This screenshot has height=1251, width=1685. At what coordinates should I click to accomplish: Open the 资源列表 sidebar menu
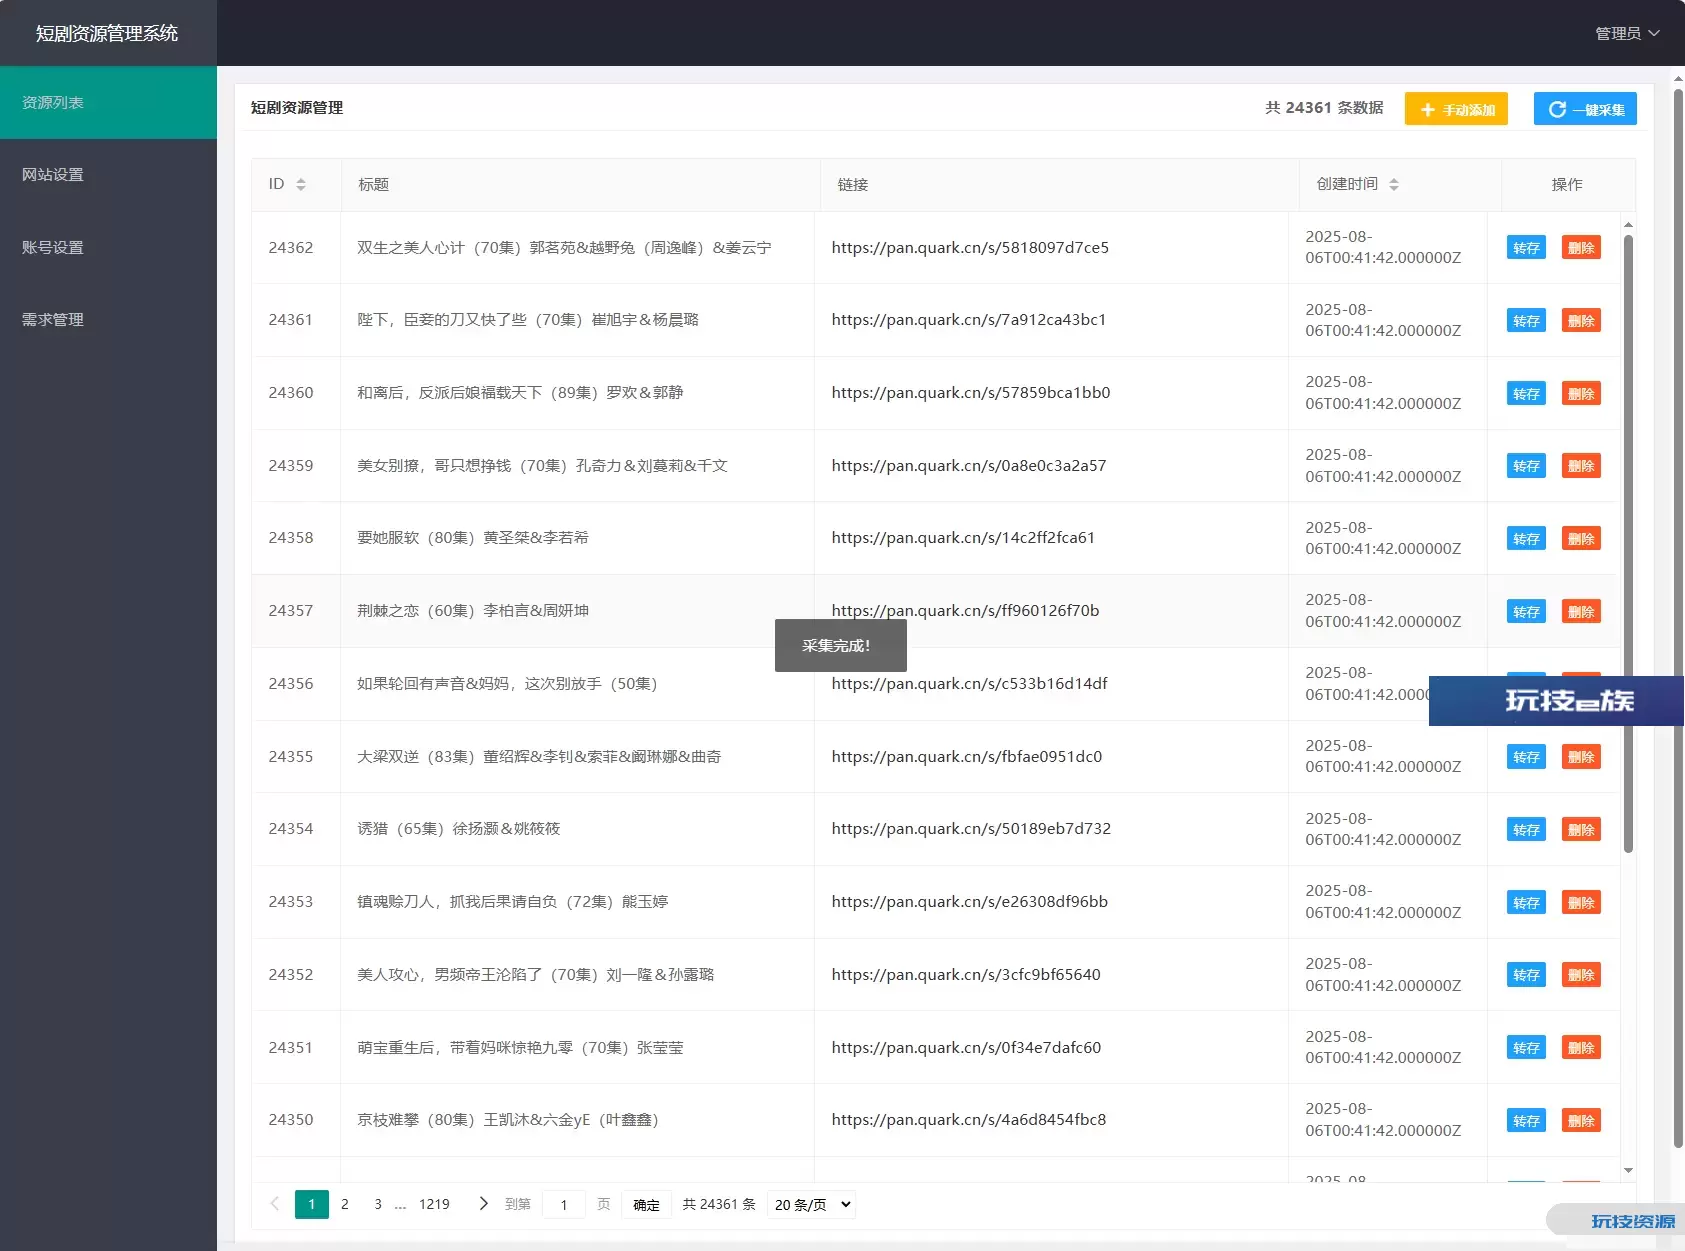108,102
